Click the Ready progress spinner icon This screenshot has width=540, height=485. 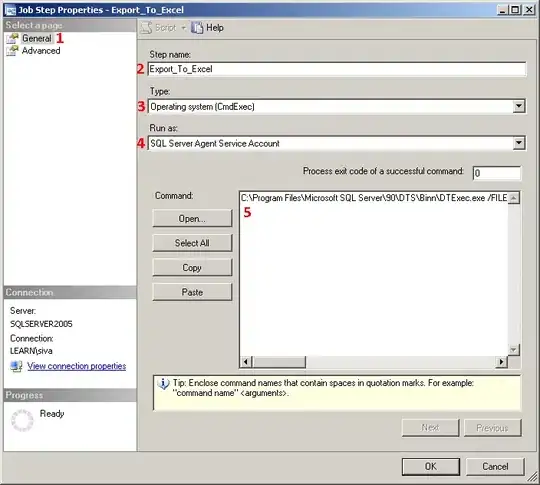tap(22, 420)
